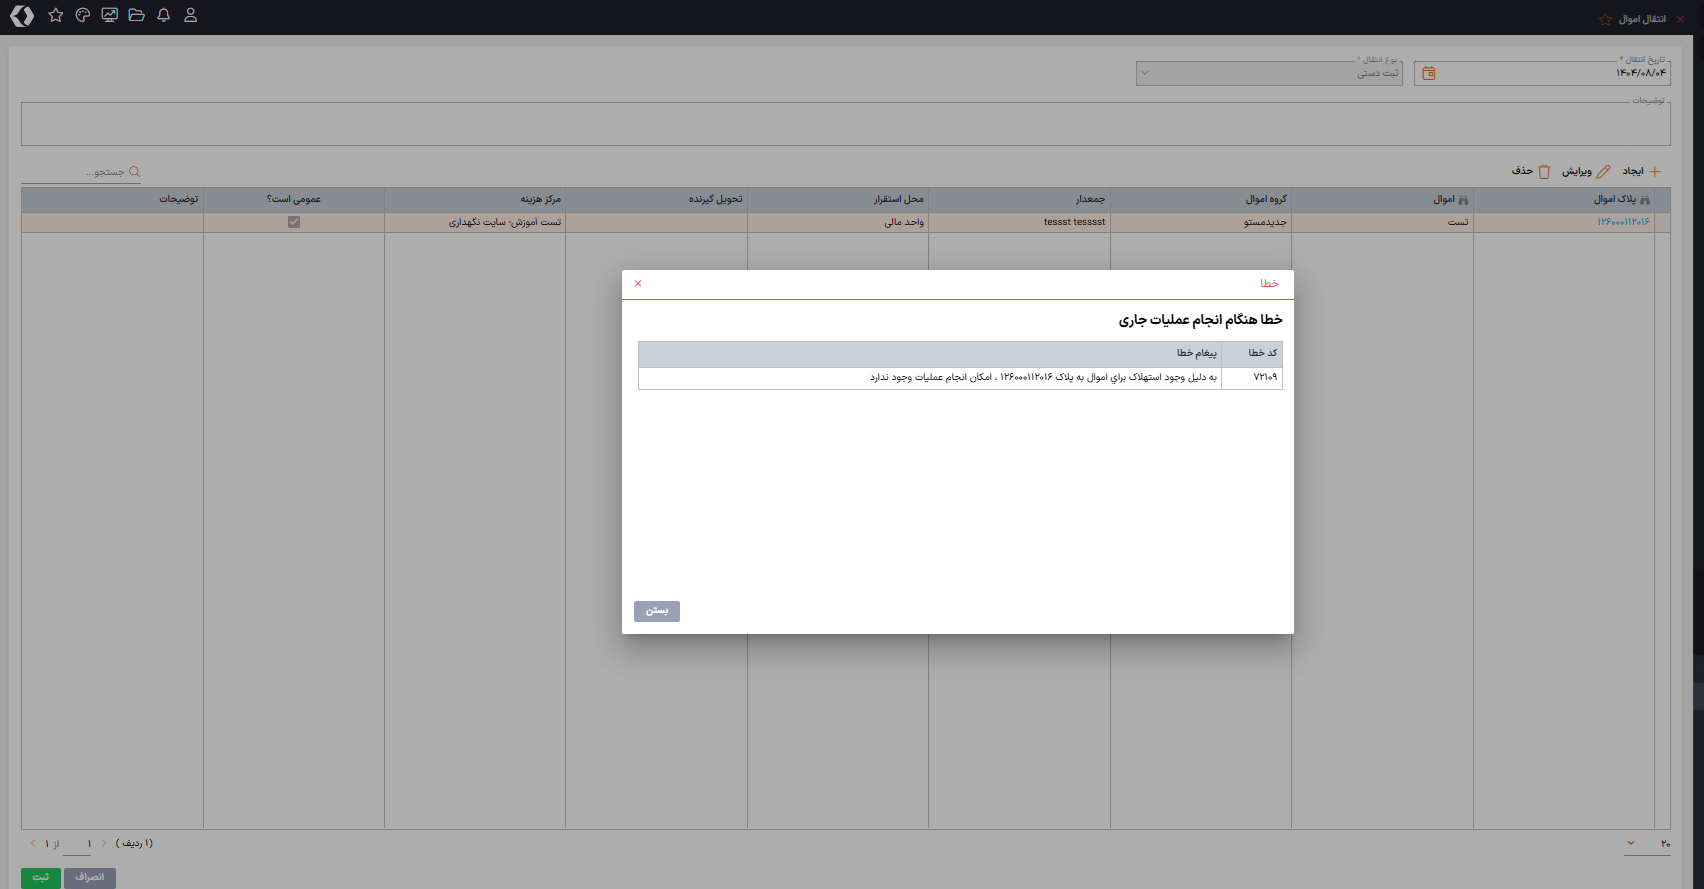
Task: Open the calendar picker for transfer date
Action: tap(1429, 73)
